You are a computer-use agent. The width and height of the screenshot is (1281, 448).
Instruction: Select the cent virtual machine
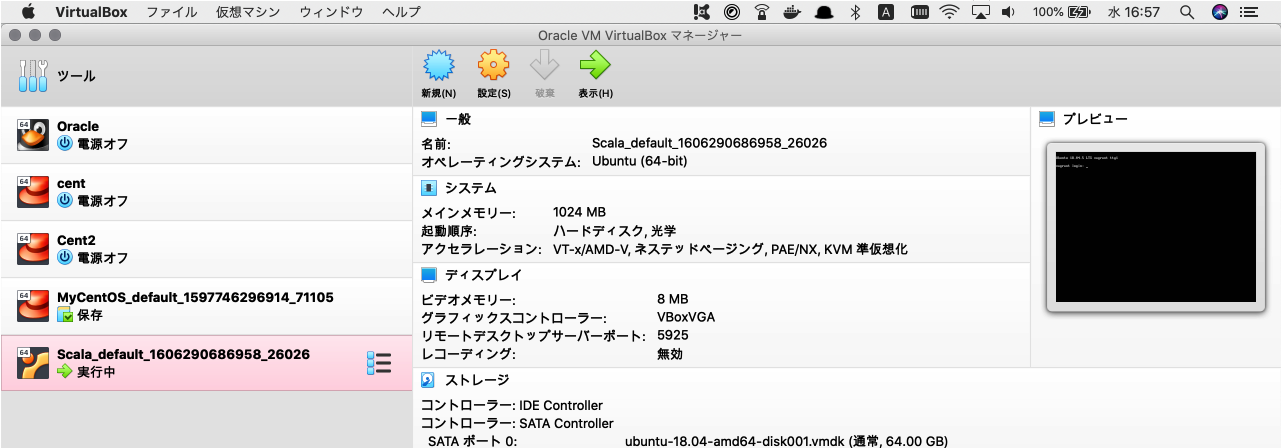206,192
